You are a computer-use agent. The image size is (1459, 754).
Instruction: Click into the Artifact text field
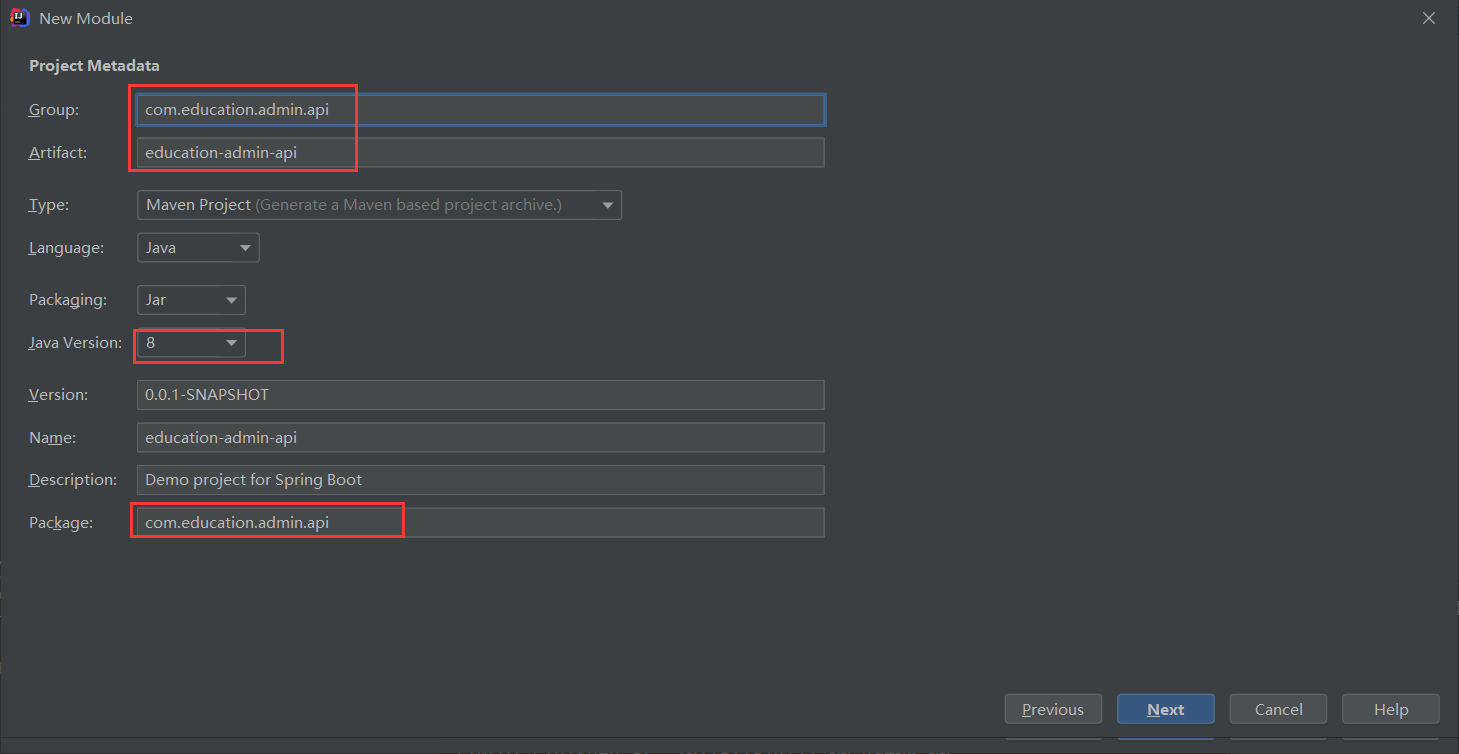pyautogui.click(x=480, y=153)
